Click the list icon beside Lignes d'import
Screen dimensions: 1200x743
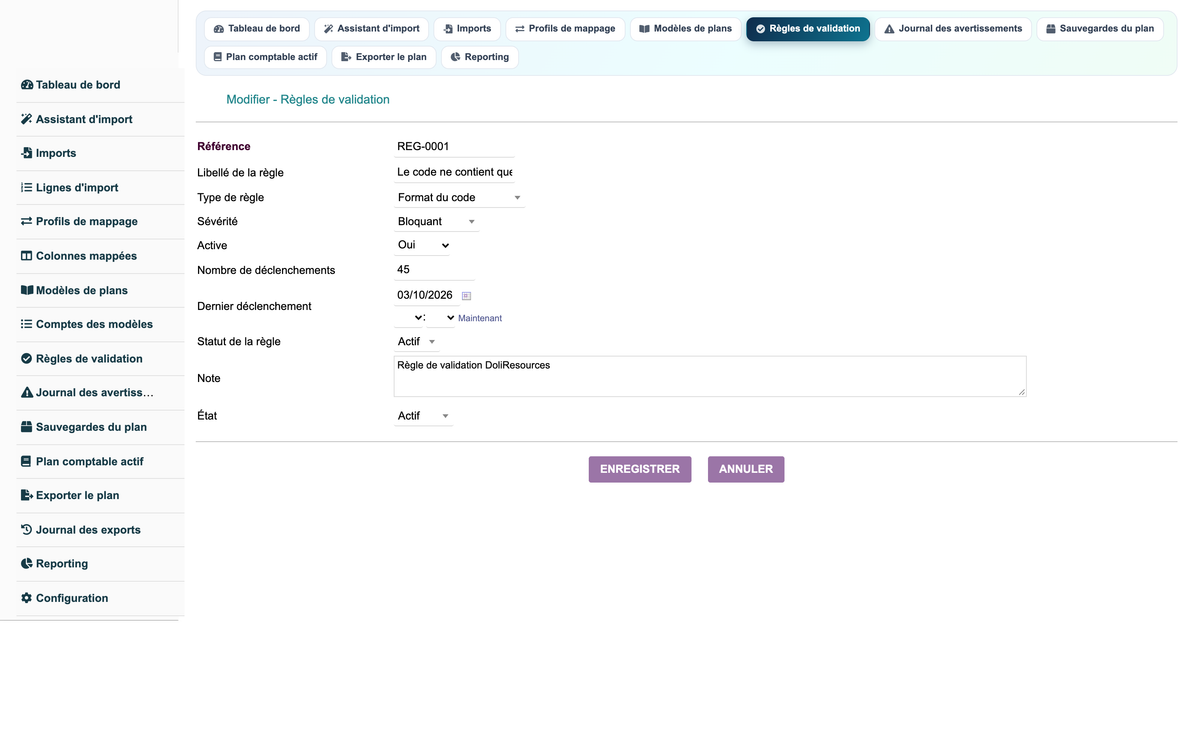(27, 188)
